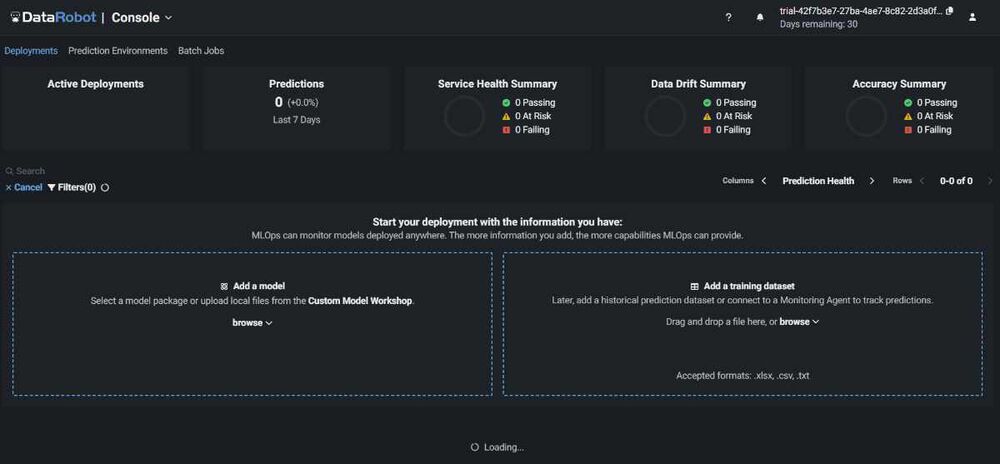The width and height of the screenshot is (1000, 464).
Task: Open the notifications bell icon
Action: coord(759,18)
